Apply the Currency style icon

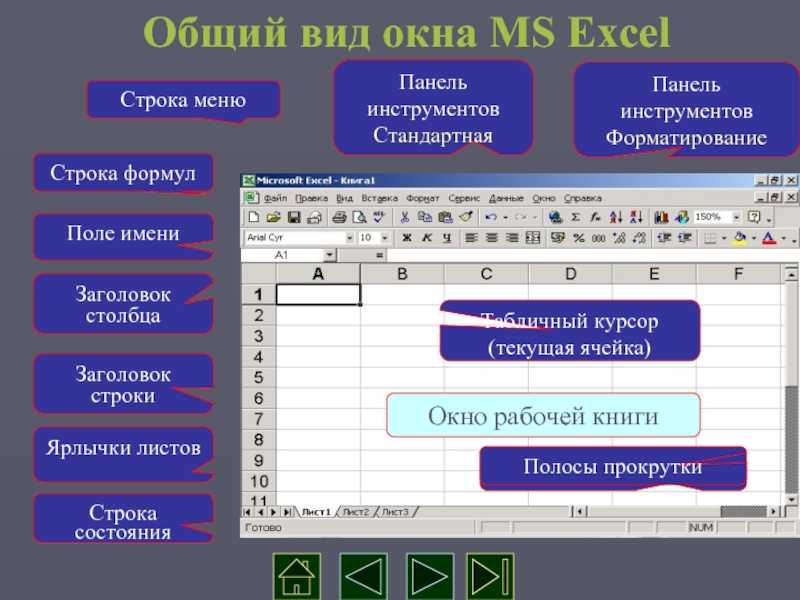(x=558, y=238)
